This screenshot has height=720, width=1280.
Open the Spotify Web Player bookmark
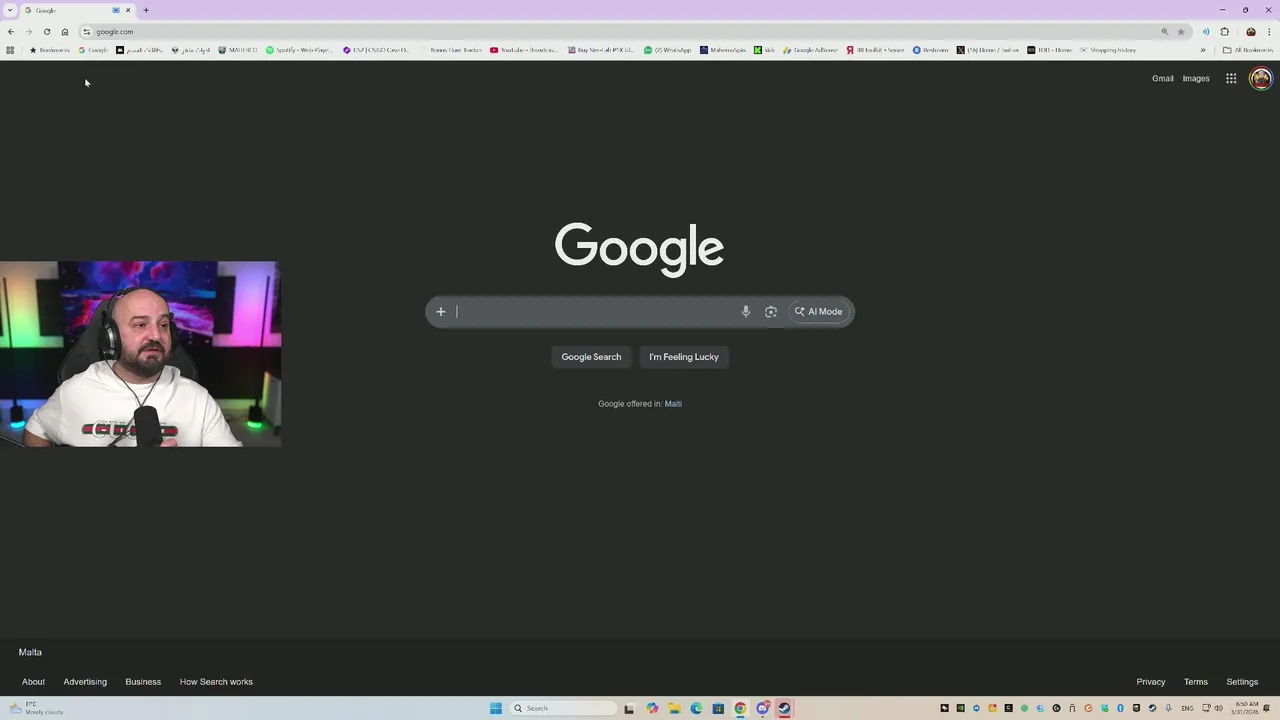point(298,50)
